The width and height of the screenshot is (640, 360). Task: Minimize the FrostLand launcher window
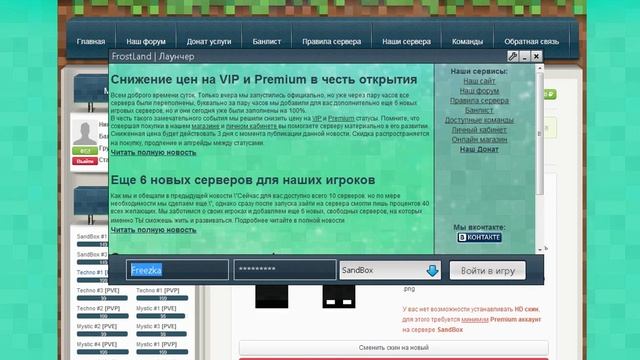[x=524, y=56]
